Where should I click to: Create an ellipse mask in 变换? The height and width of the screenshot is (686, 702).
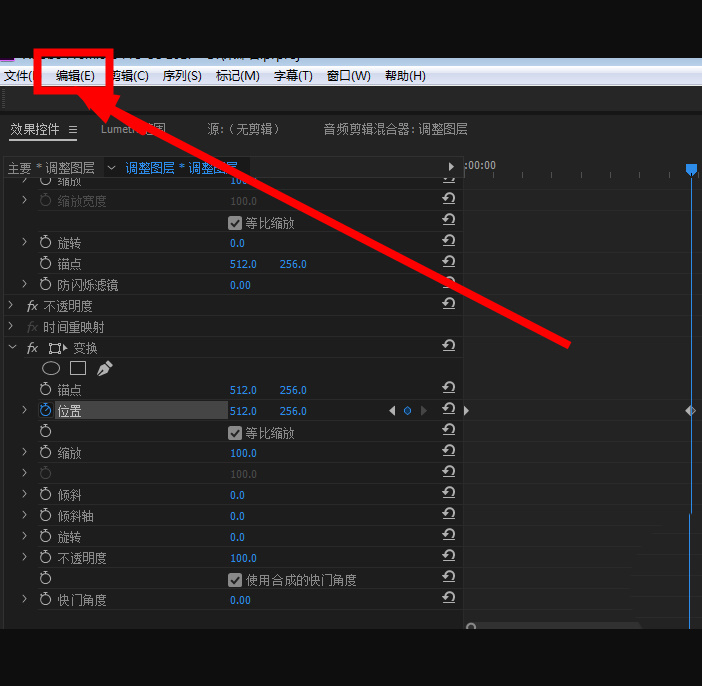(51, 369)
